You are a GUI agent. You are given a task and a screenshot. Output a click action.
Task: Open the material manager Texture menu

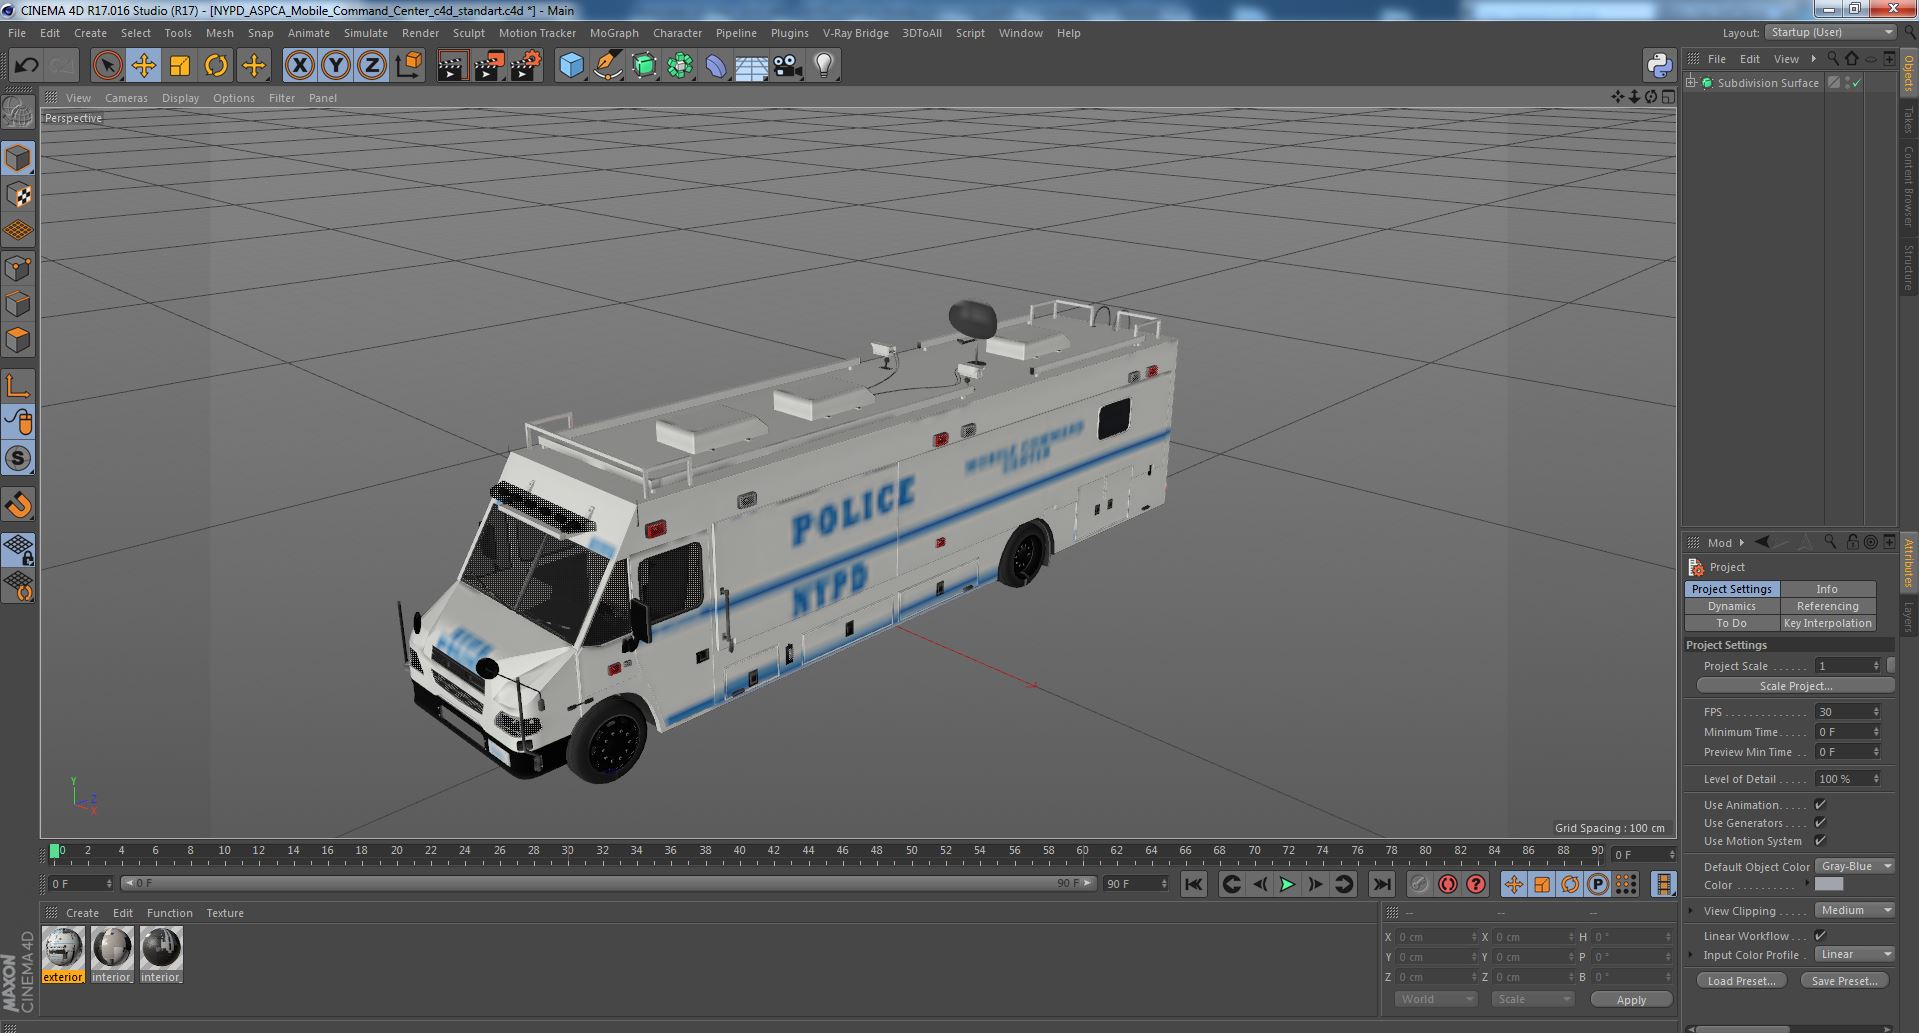225,913
